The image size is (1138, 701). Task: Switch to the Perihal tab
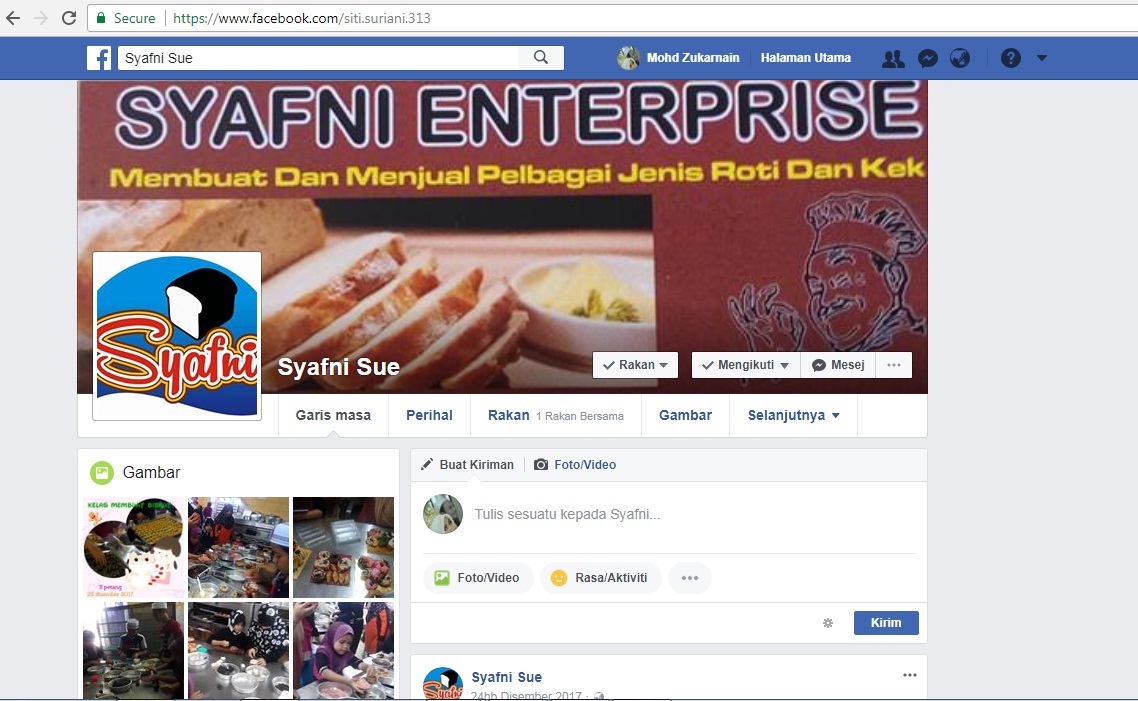point(429,415)
